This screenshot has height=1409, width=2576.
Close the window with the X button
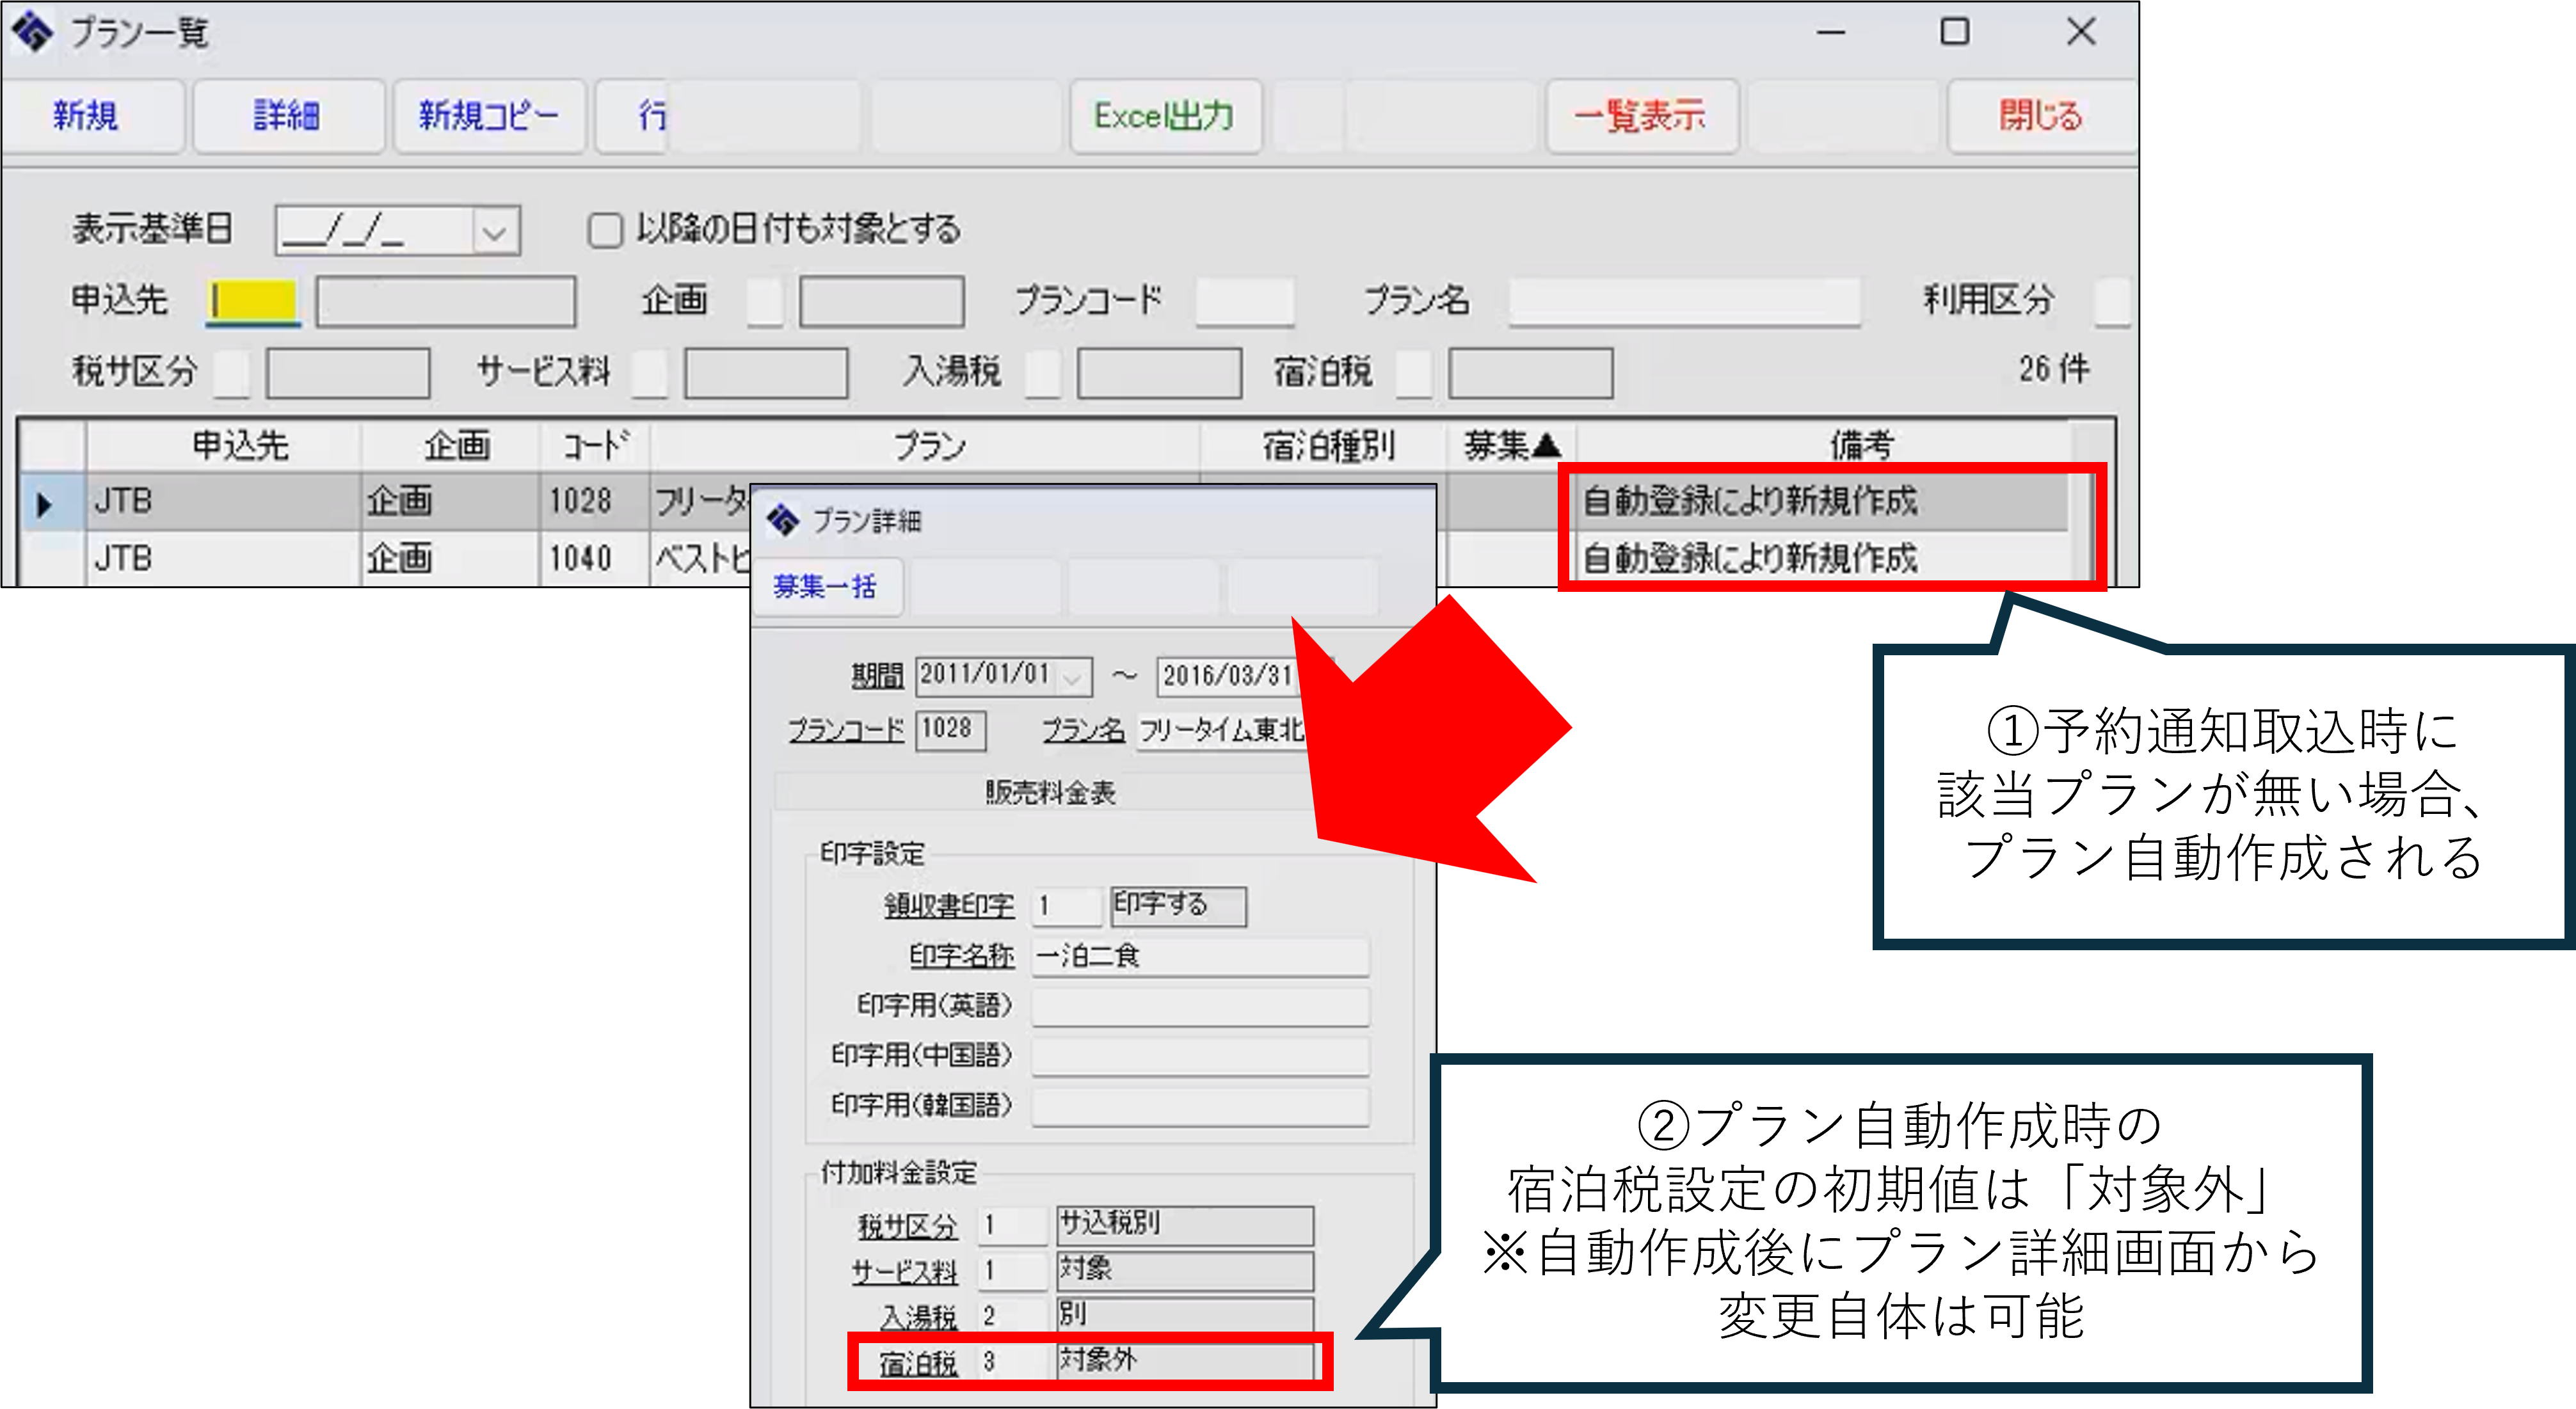[2081, 31]
